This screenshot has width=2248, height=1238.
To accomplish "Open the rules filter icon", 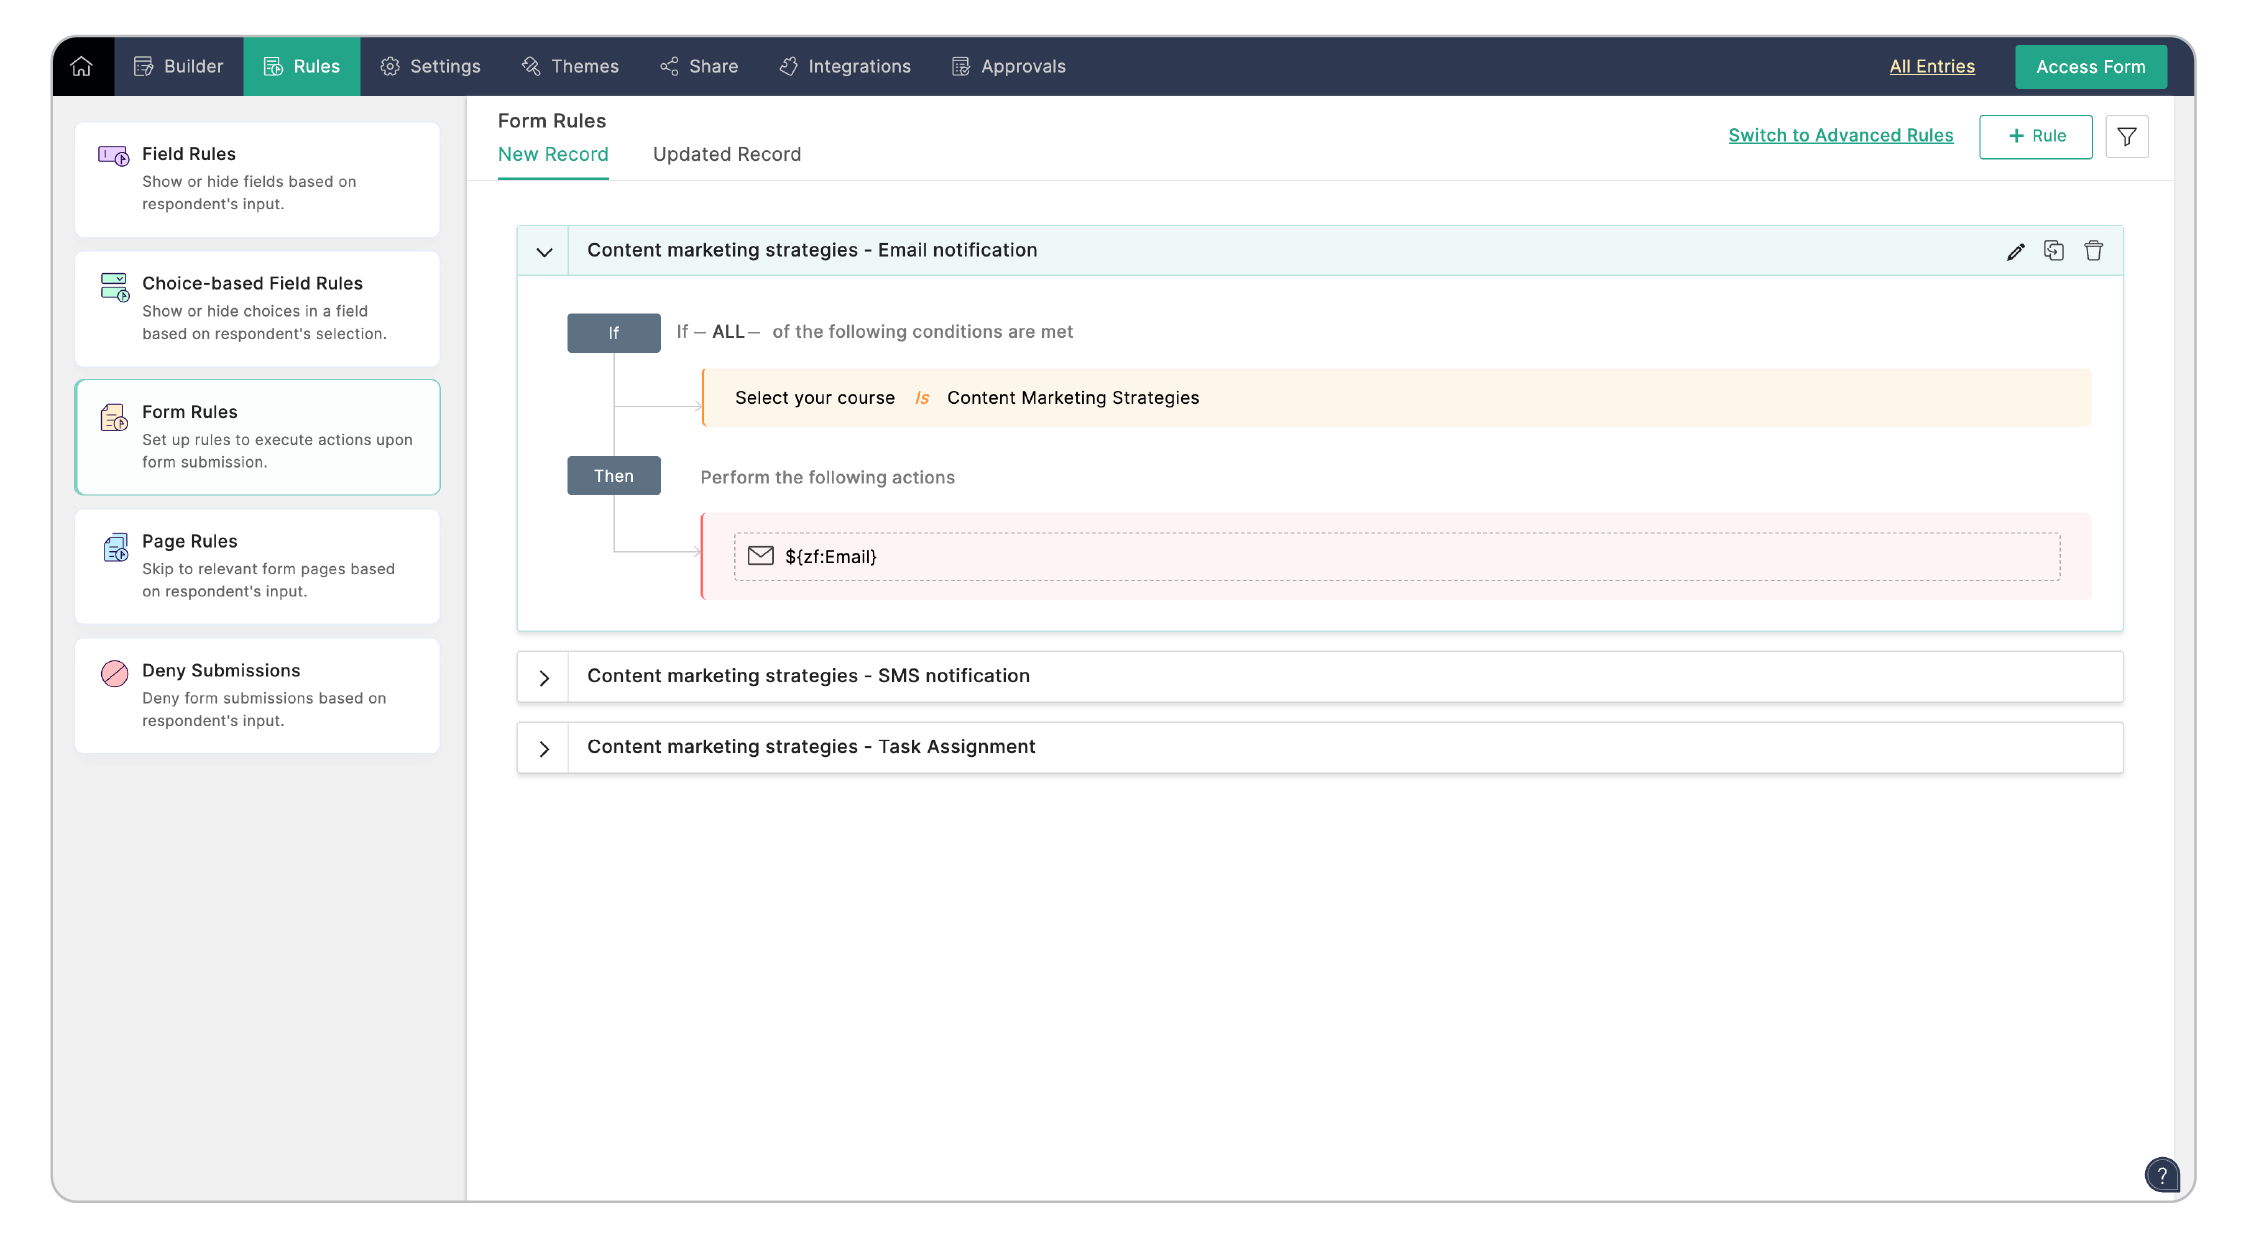I will point(2127,136).
